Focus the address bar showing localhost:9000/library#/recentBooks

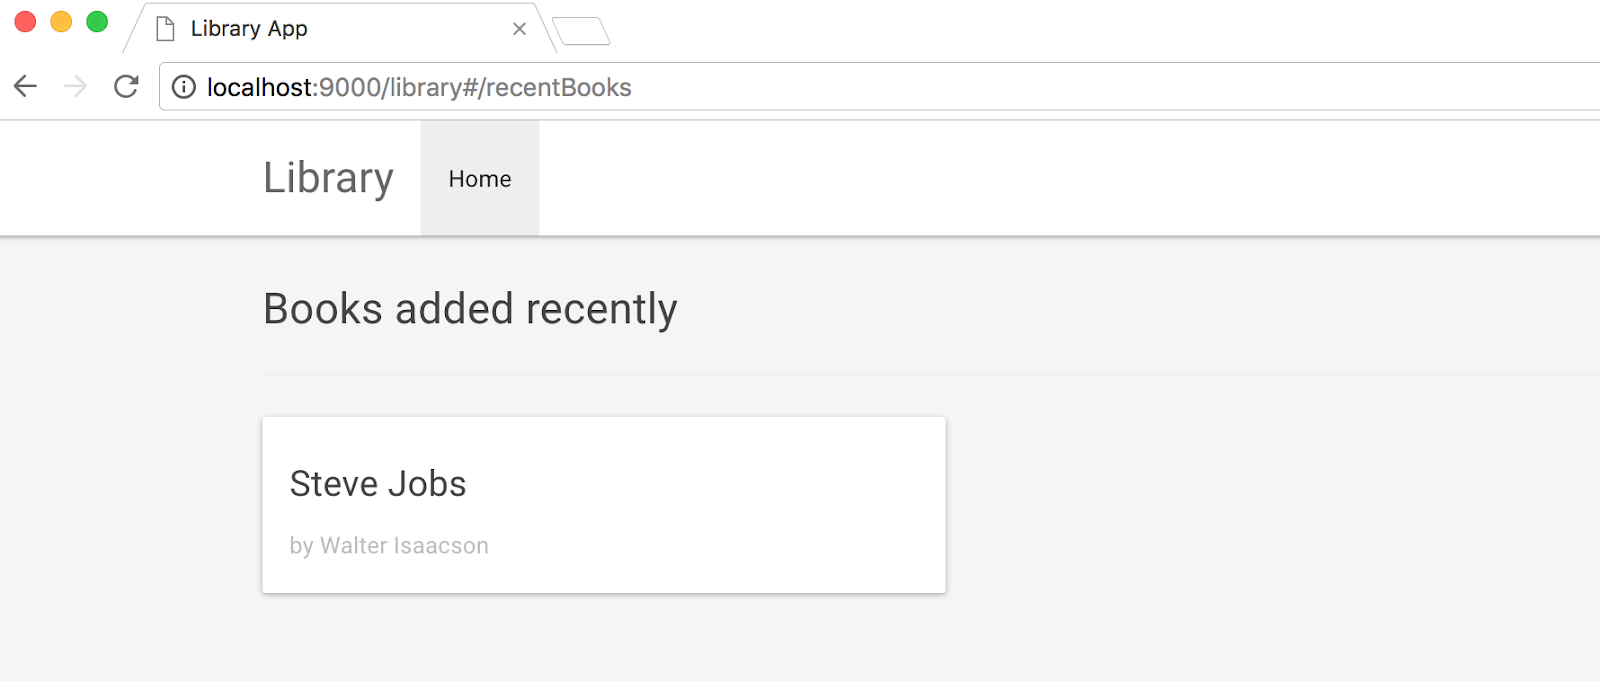[800, 87]
